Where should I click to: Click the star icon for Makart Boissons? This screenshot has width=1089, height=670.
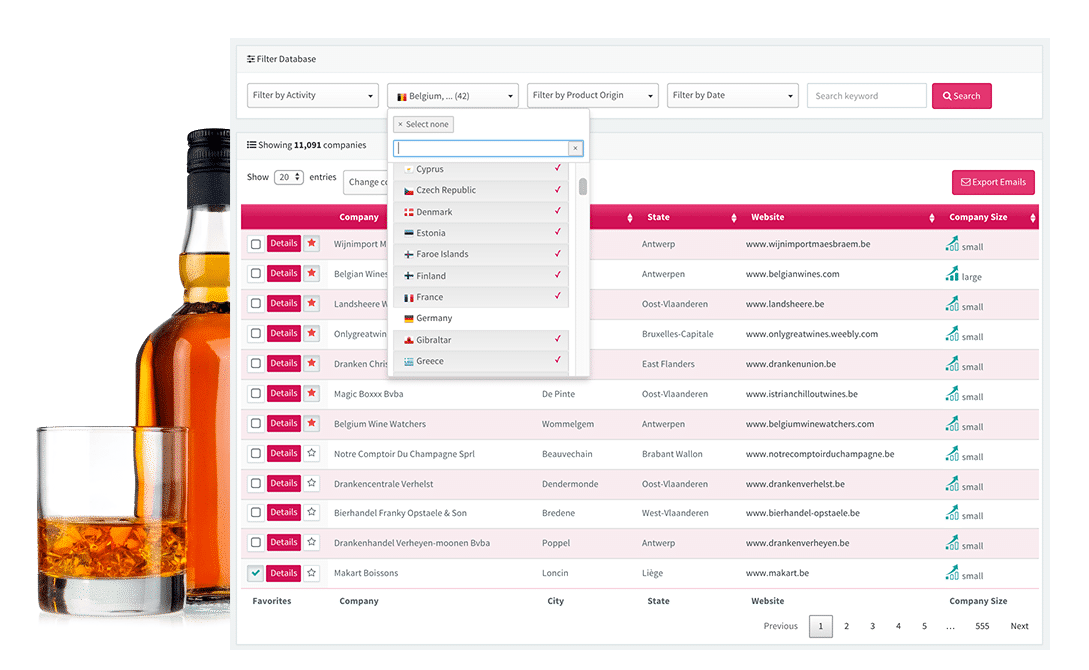311,573
